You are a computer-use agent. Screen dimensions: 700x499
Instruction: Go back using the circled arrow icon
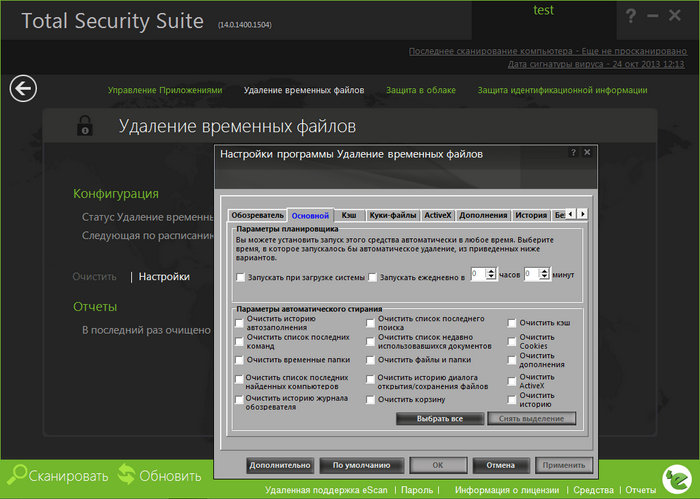point(23,88)
